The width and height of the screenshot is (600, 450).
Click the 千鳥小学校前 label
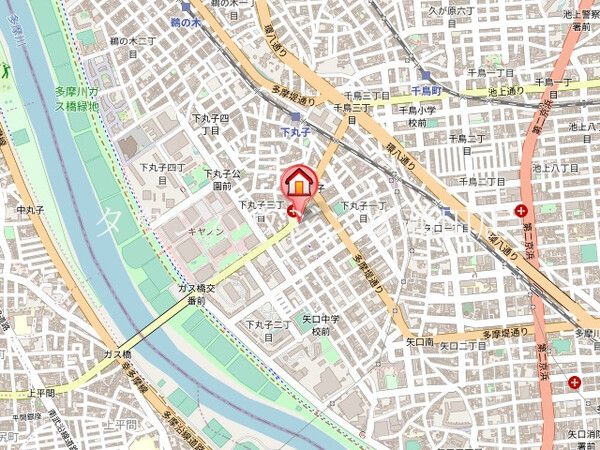pos(417,117)
